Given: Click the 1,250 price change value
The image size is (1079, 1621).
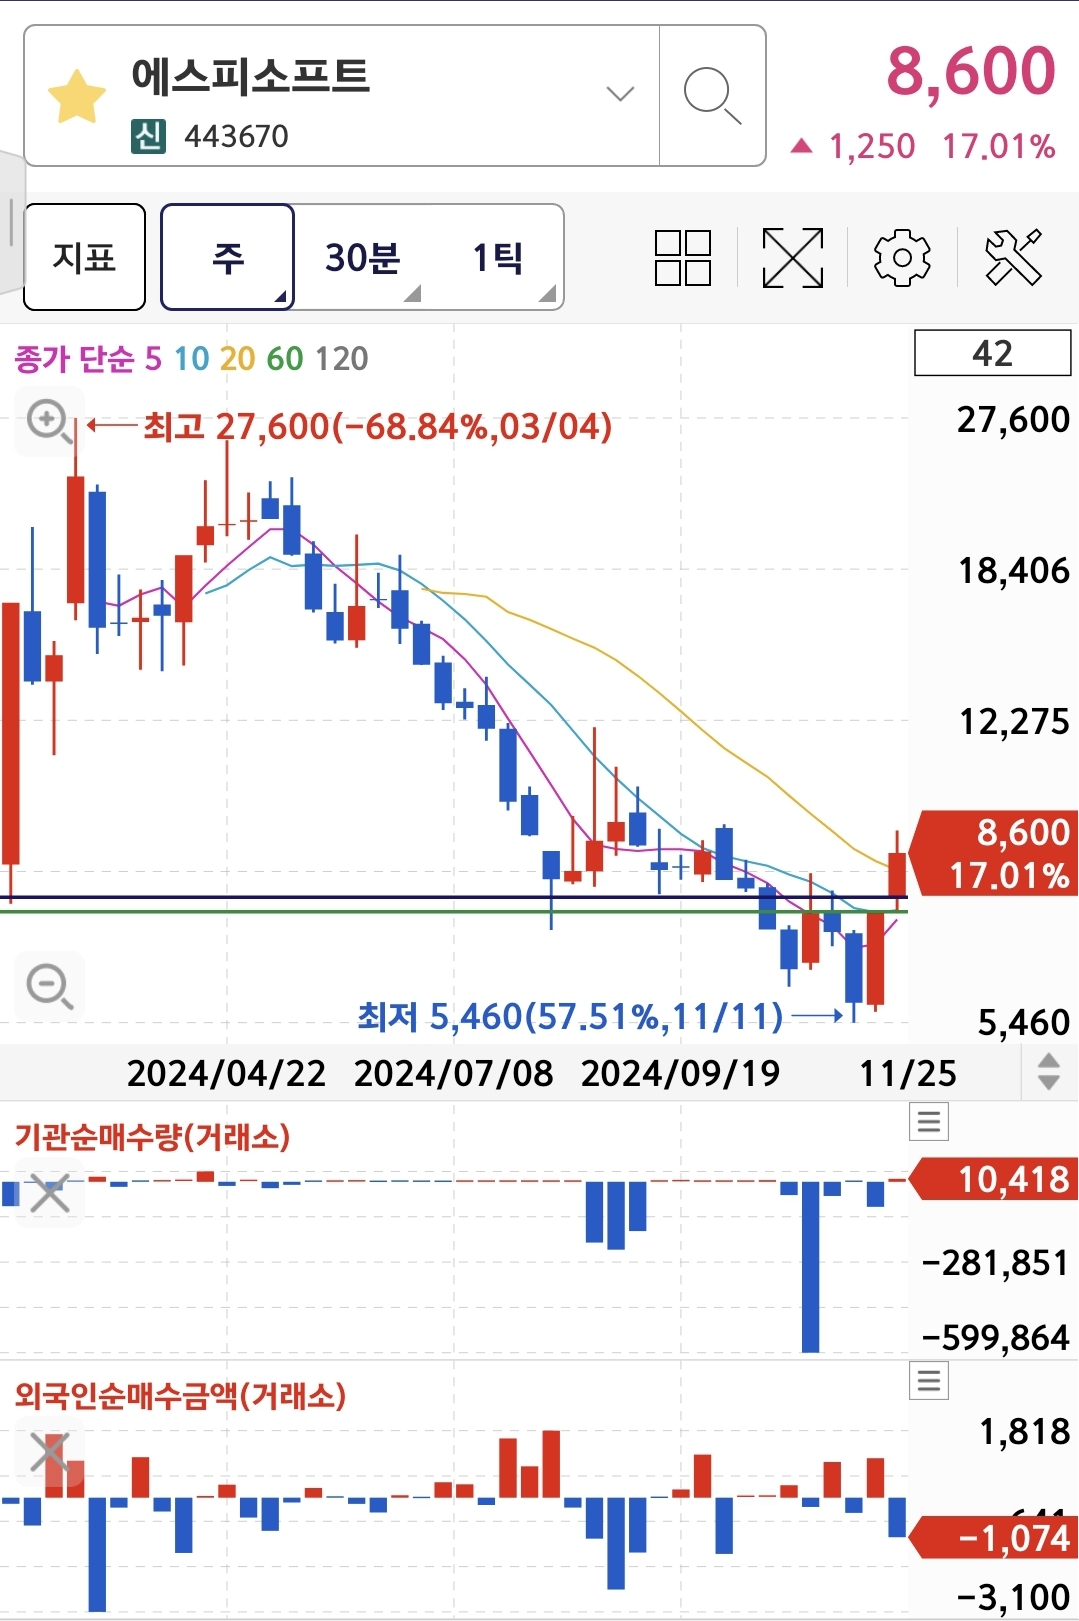Looking at the screenshot, I should pos(871,147).
